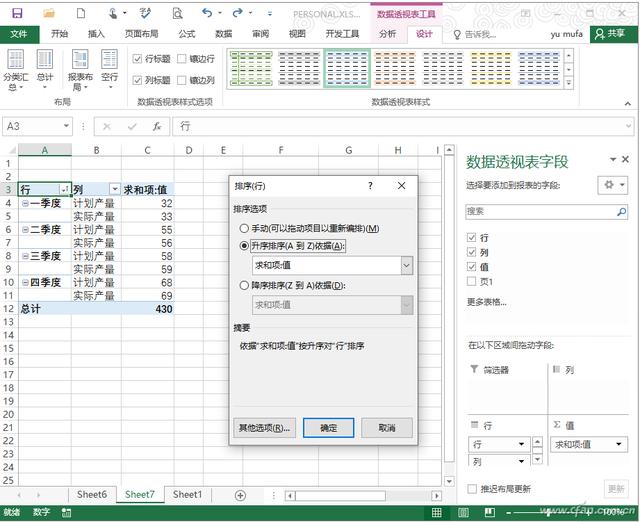Collapse the 一季度 group

tap(25, 203)
